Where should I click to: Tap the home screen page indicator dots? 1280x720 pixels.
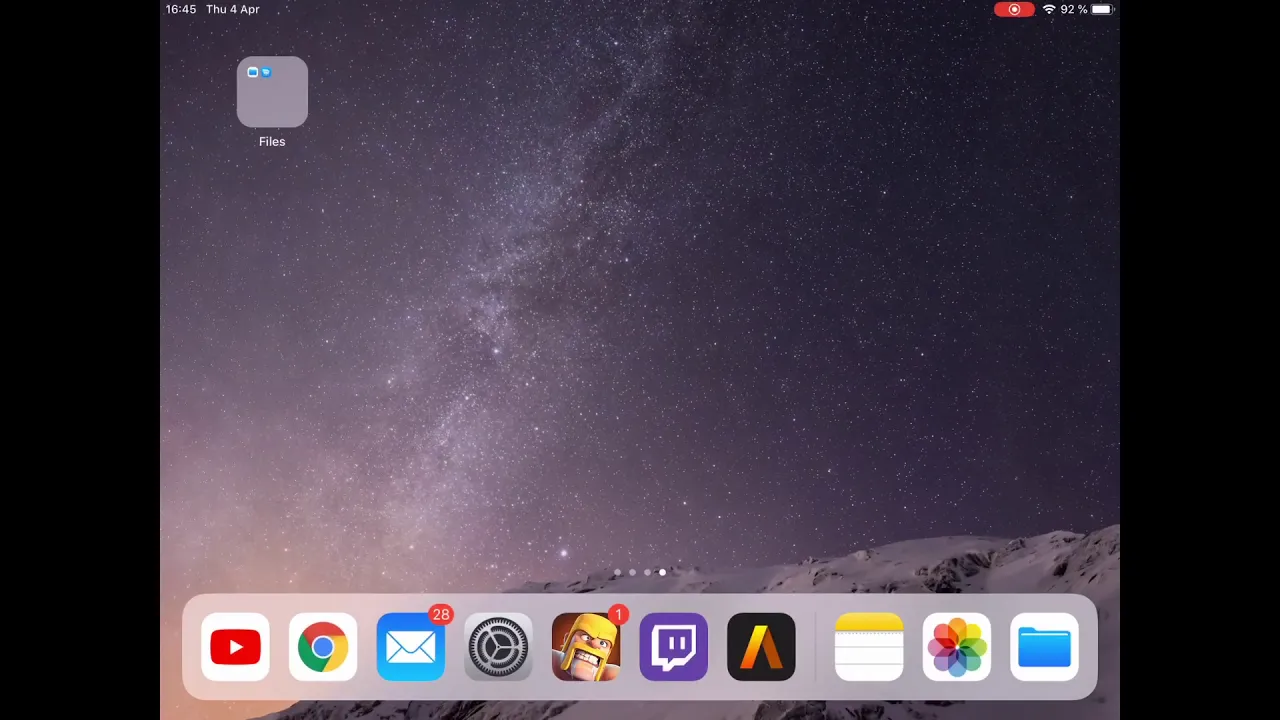[x=640, y=572]
